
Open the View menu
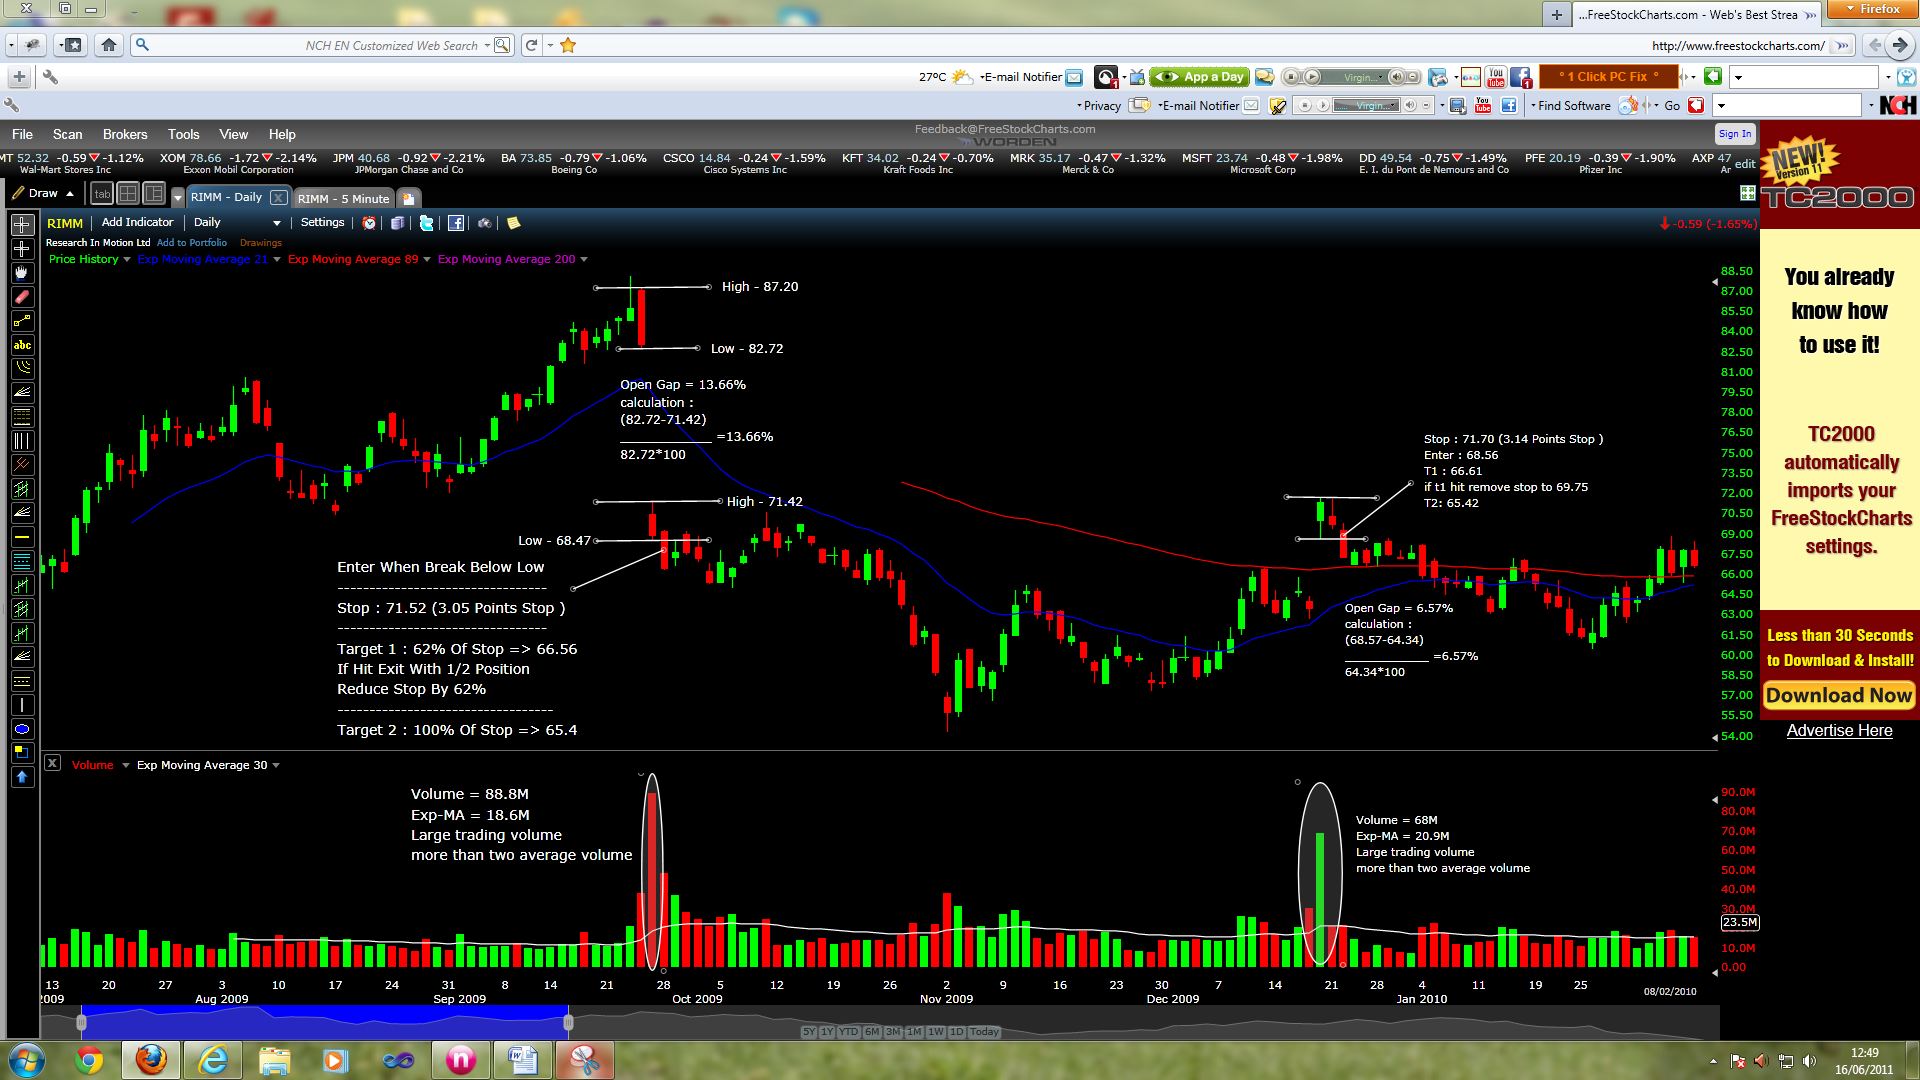(x=234, y=134)
